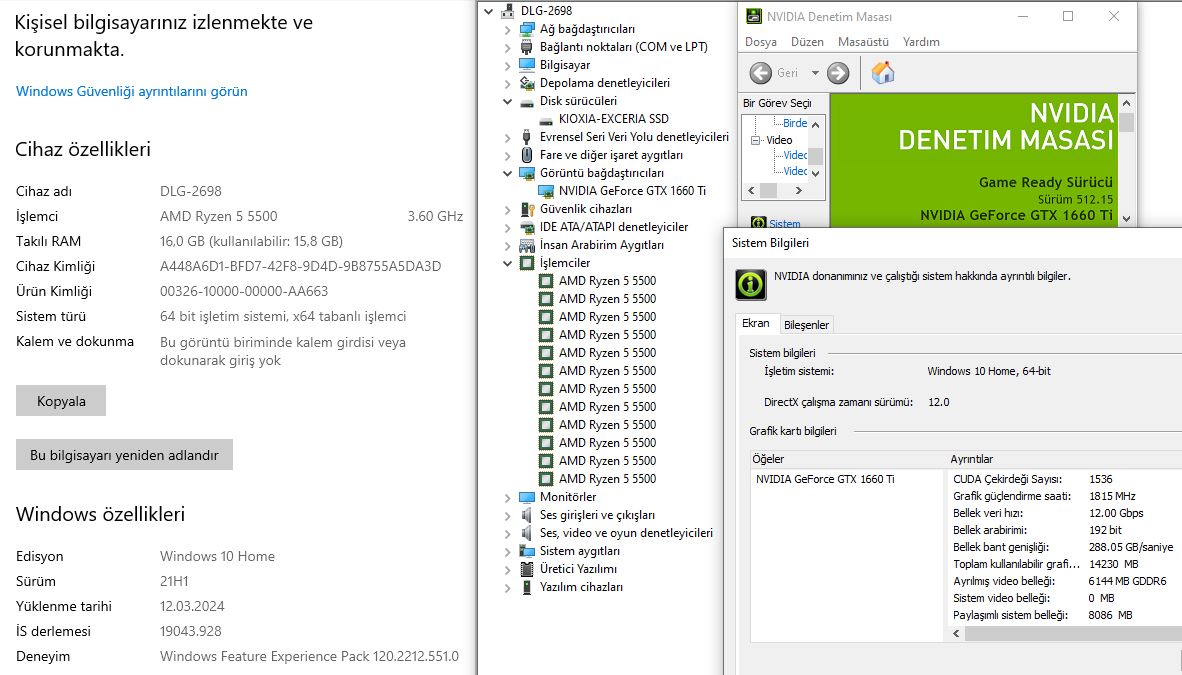Screen dimensions: 1182x675
Task: Click the IDE ATA/ATAPI denetleyiciler icon
Action: 527,227
